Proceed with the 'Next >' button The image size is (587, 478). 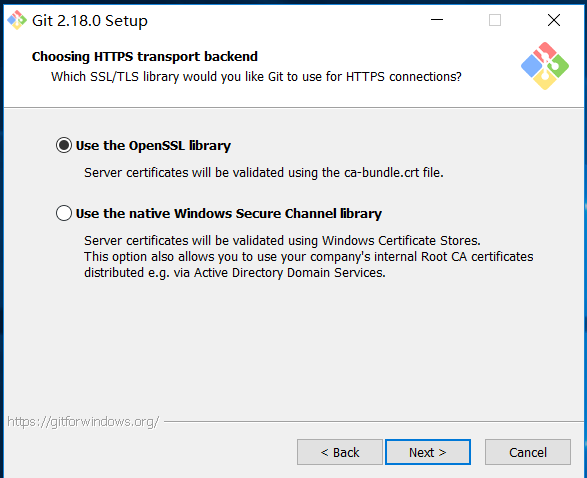pyautogui.click(x=428, y=452)
